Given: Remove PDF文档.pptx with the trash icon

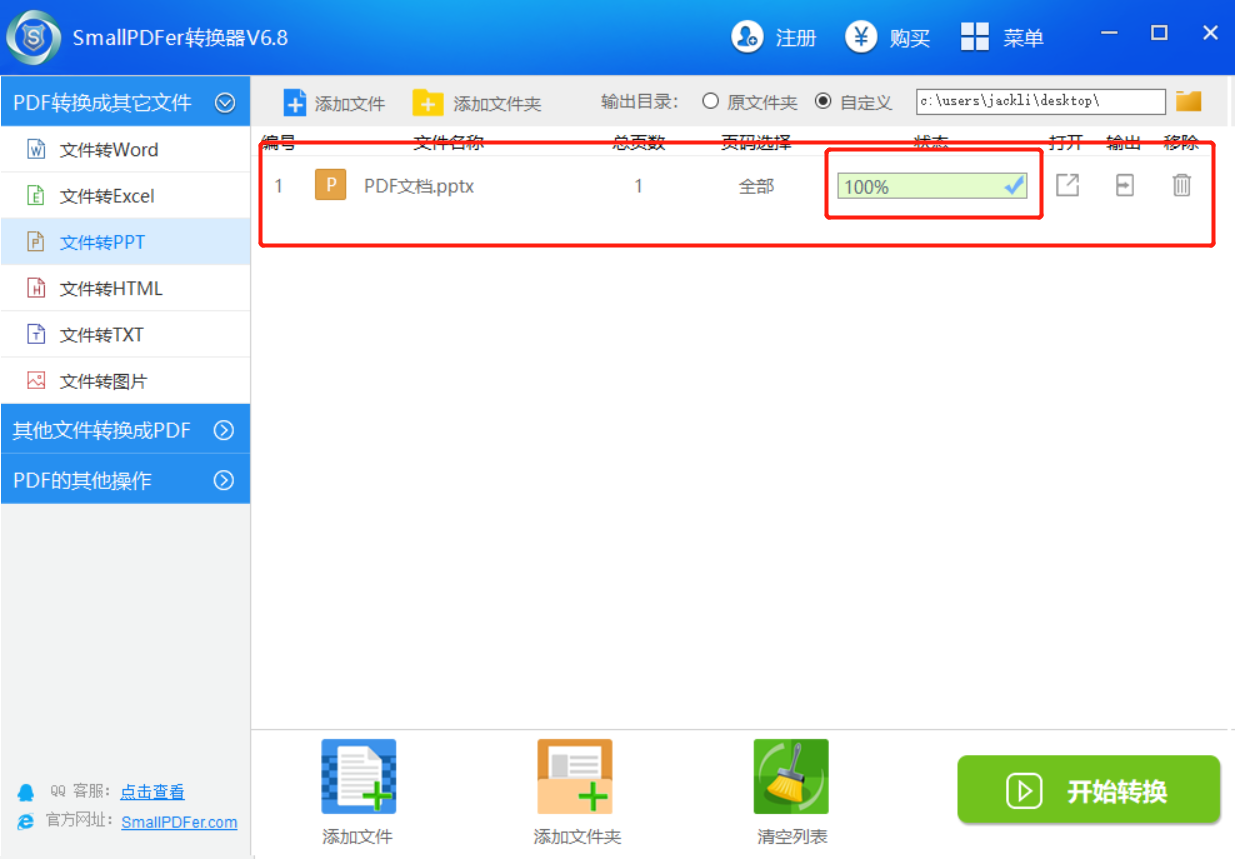Looking at the screenshot, I should point(1182,185).
